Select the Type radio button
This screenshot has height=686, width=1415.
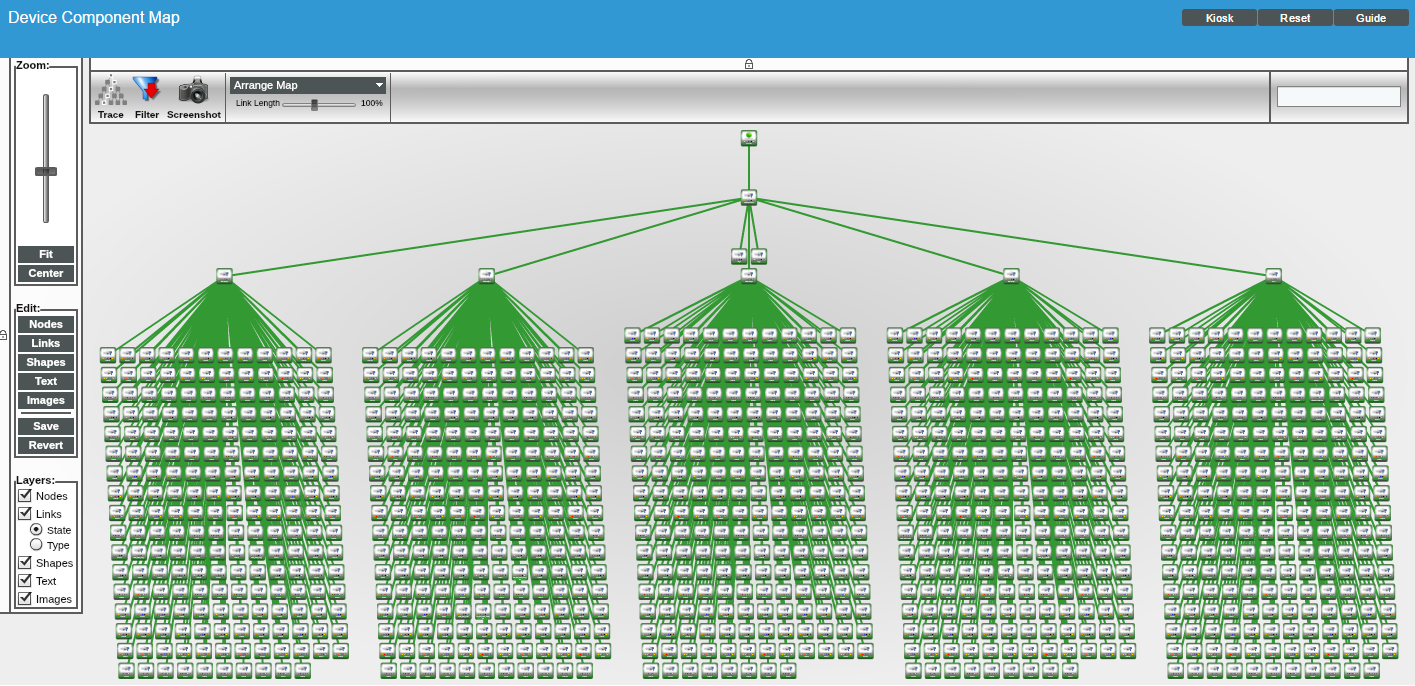[x=36, y=545]
